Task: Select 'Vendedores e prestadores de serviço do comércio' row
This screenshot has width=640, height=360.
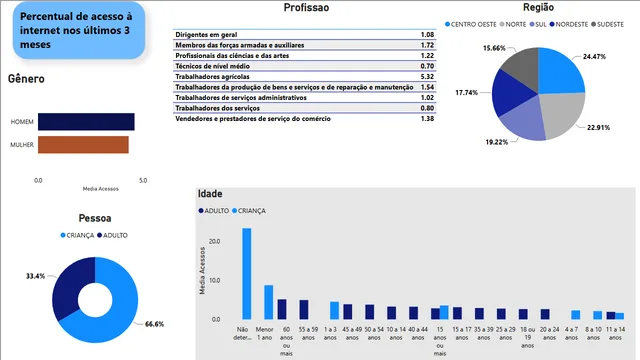Action: pyautogui.click(x=304, y=119)
